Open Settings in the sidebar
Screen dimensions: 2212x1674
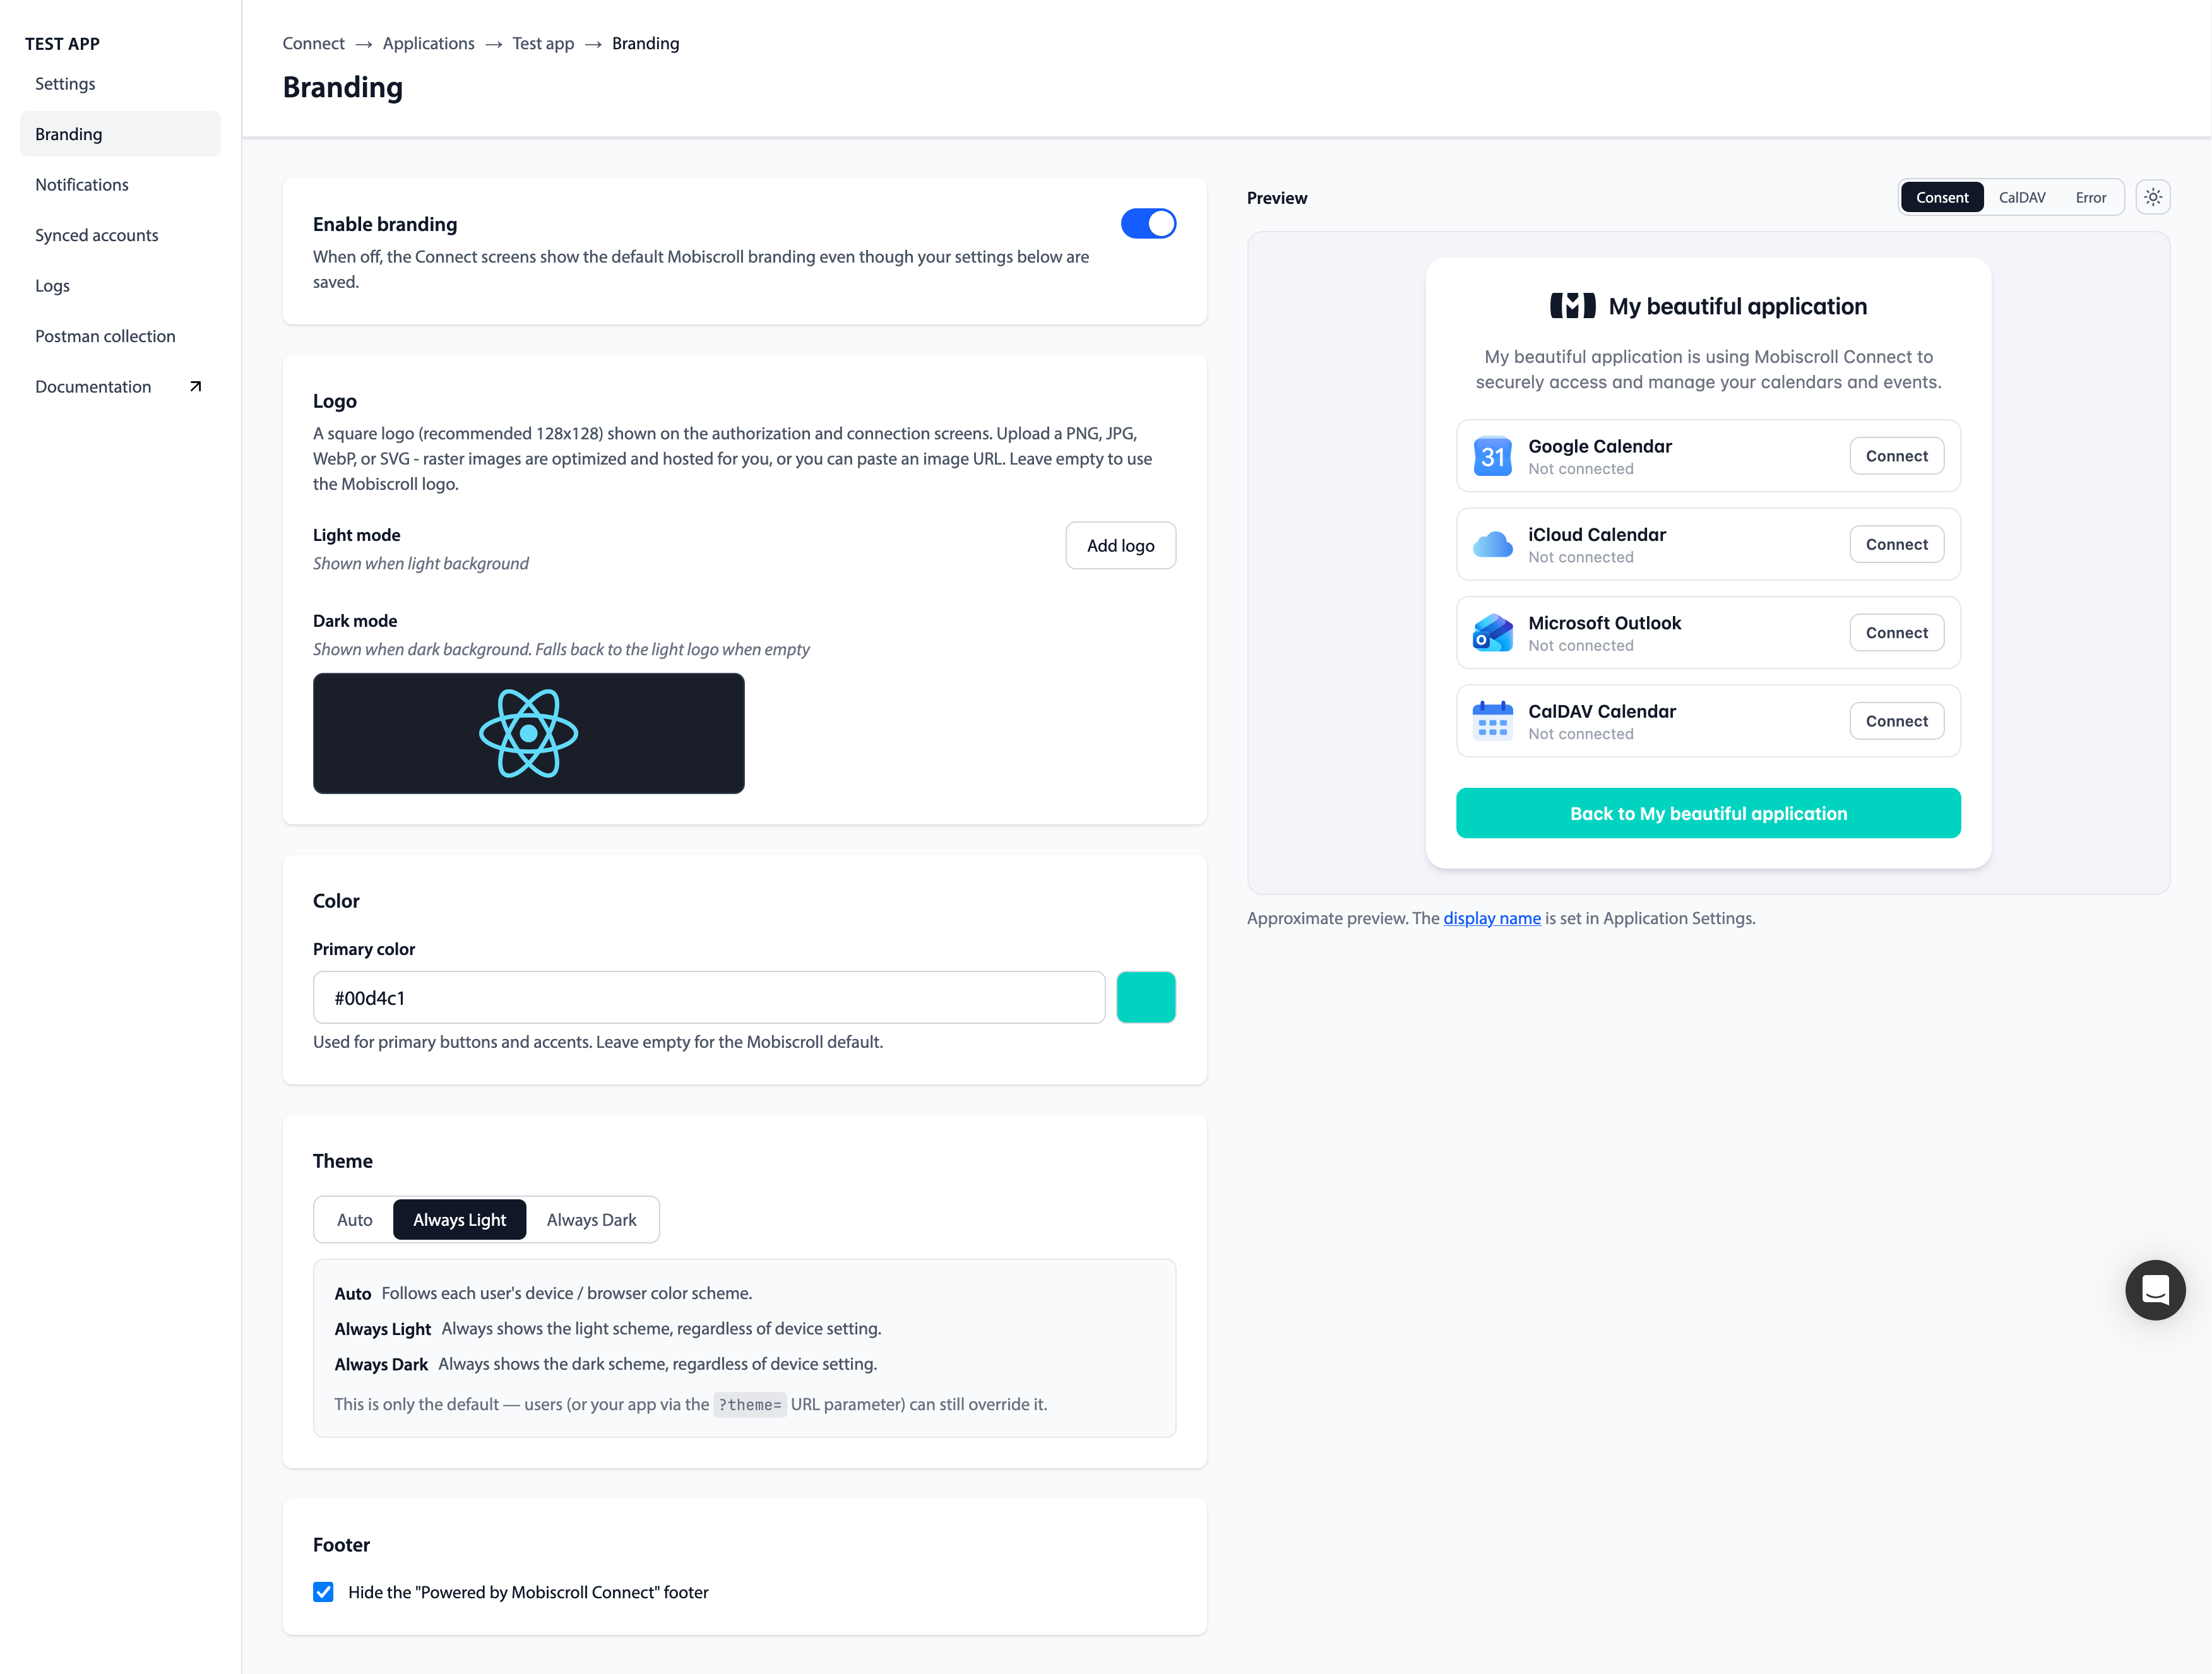[x=120, y=83]
